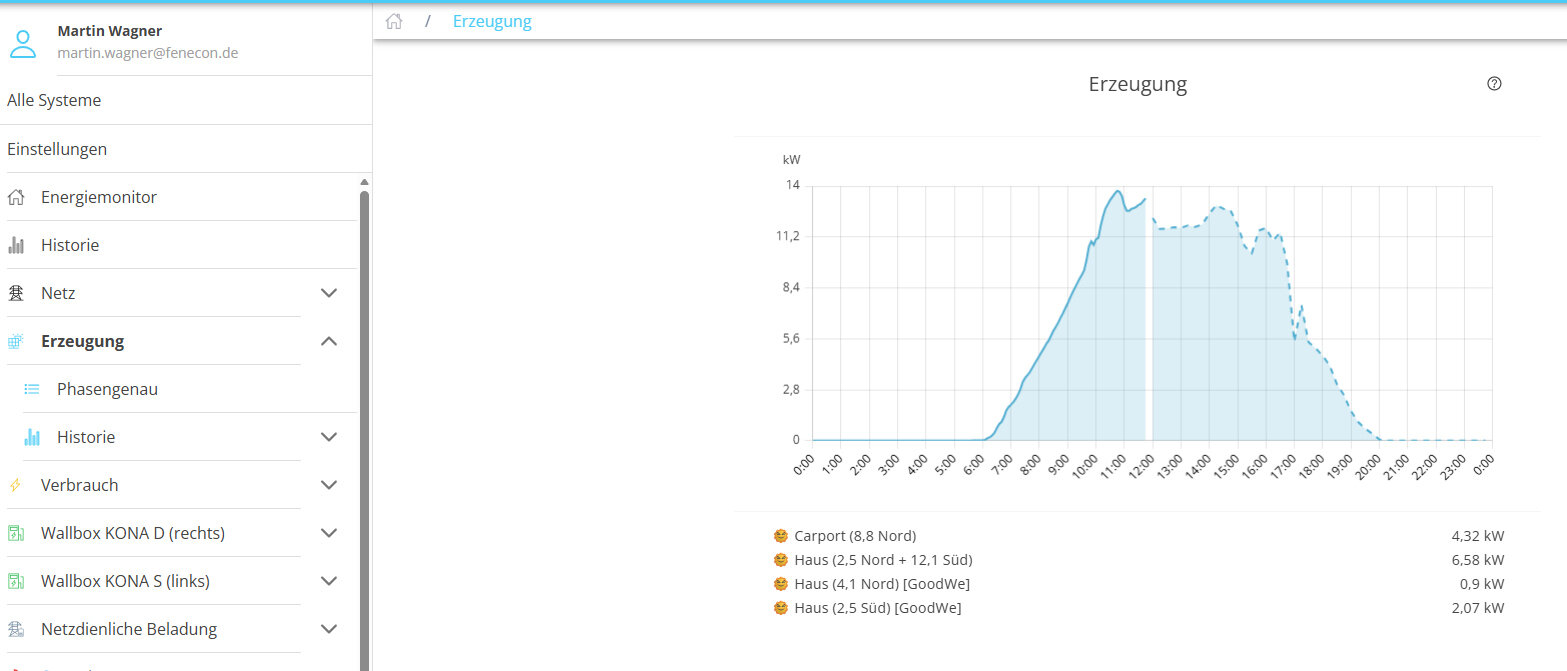The height and width of the screenshot is (671, 1567).
Task: Click the Wallbox KONA D charger icon
Action: [x=16, y=533]
